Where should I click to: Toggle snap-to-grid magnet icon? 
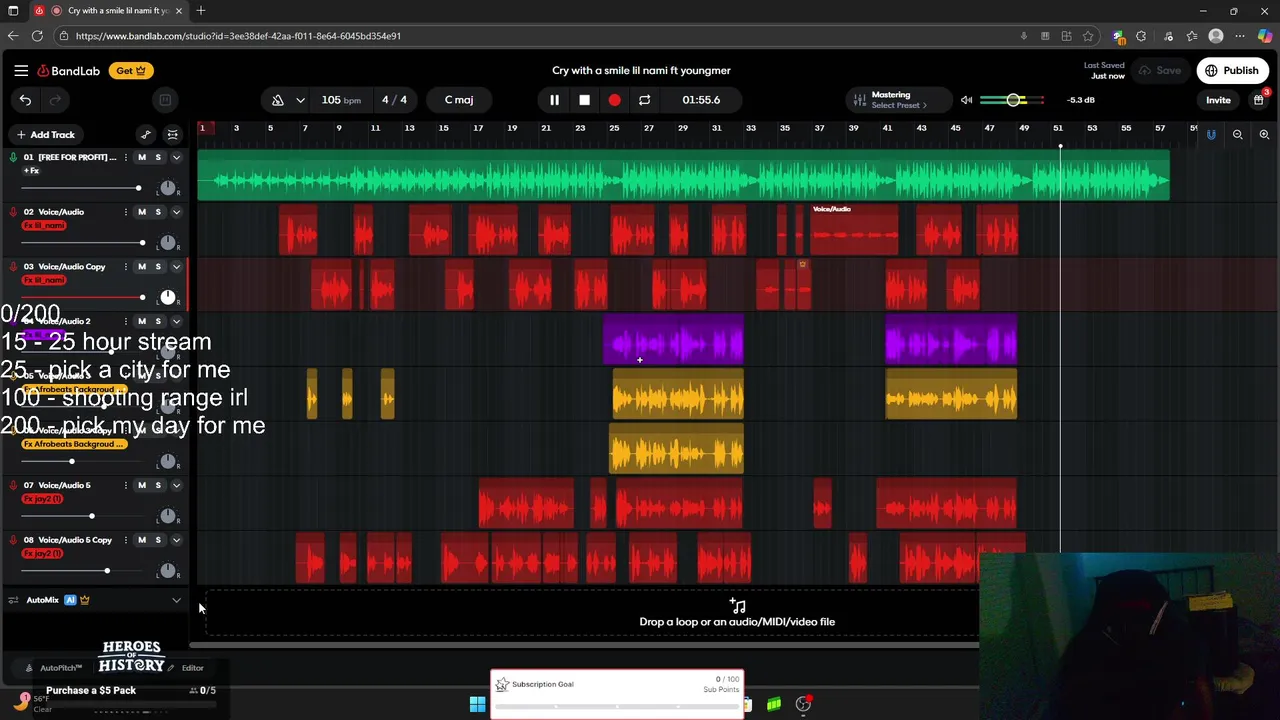(1211, 134)
